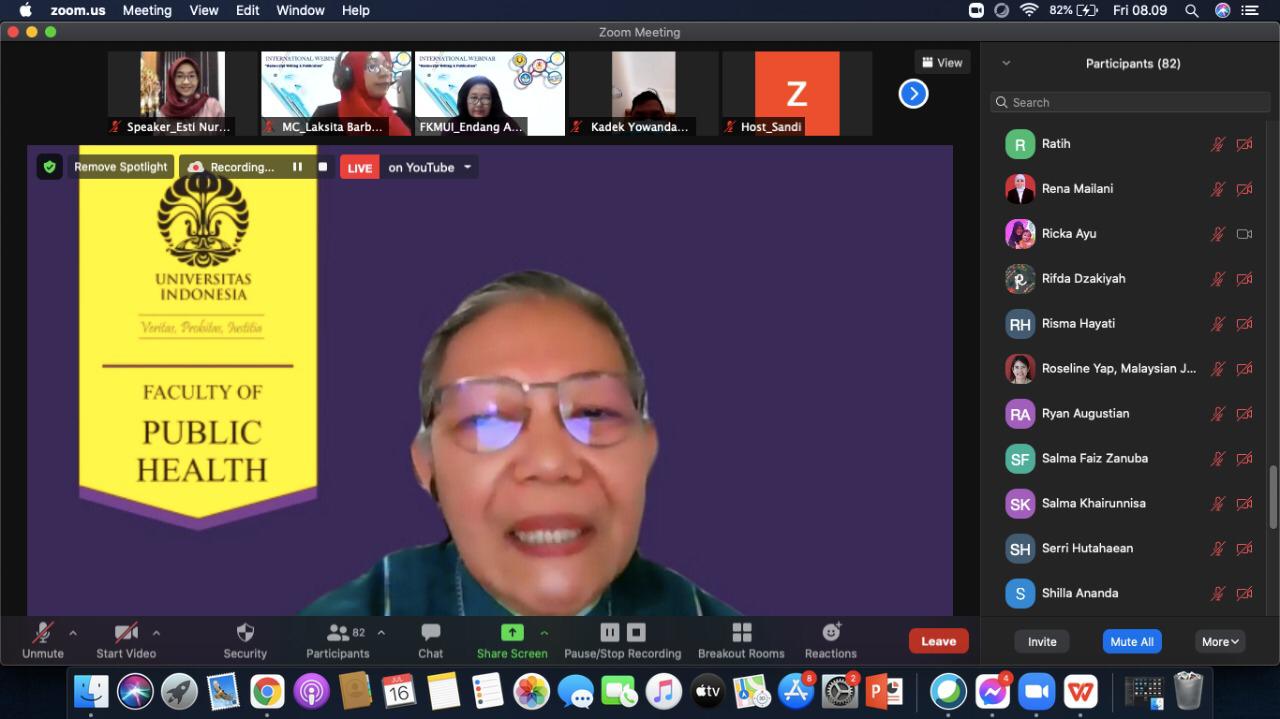Open the Meeting menu in the menu bar

(x=147, y=10)
